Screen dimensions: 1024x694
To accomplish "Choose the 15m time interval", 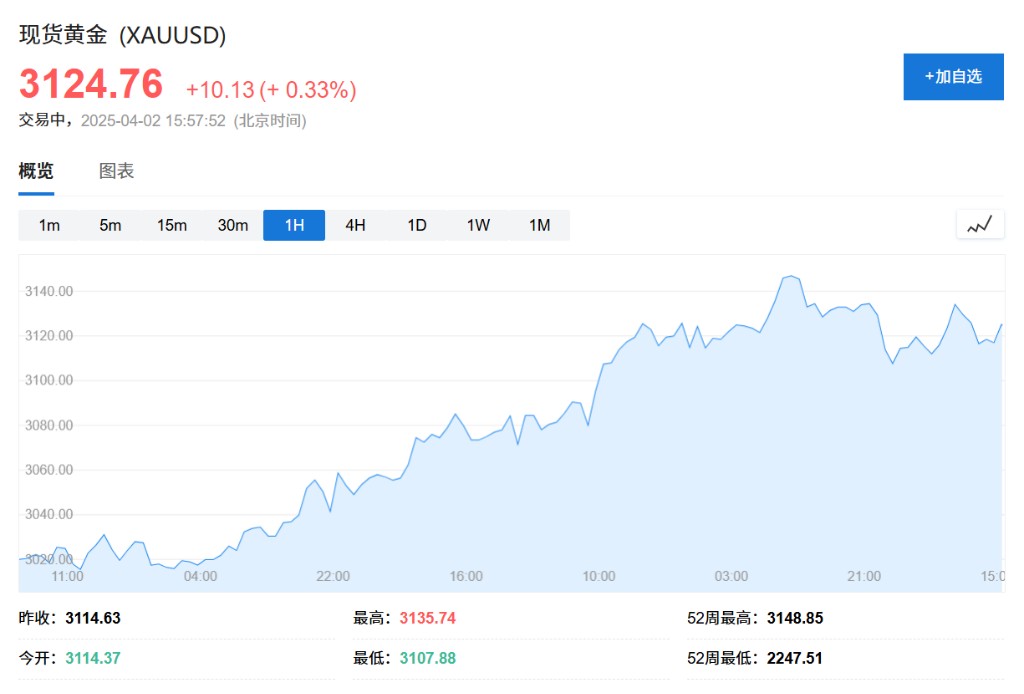I will (x=172, y=225).
